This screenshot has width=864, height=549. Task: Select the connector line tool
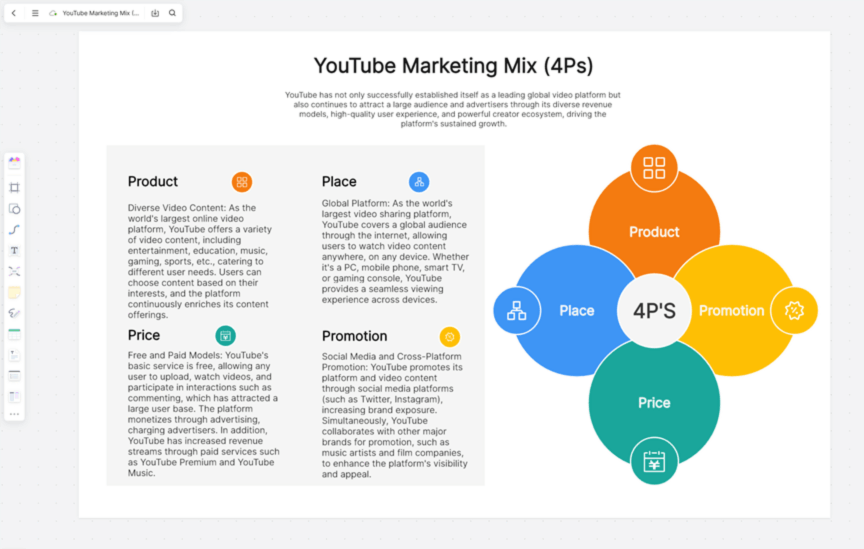click(x=14, y=230)
